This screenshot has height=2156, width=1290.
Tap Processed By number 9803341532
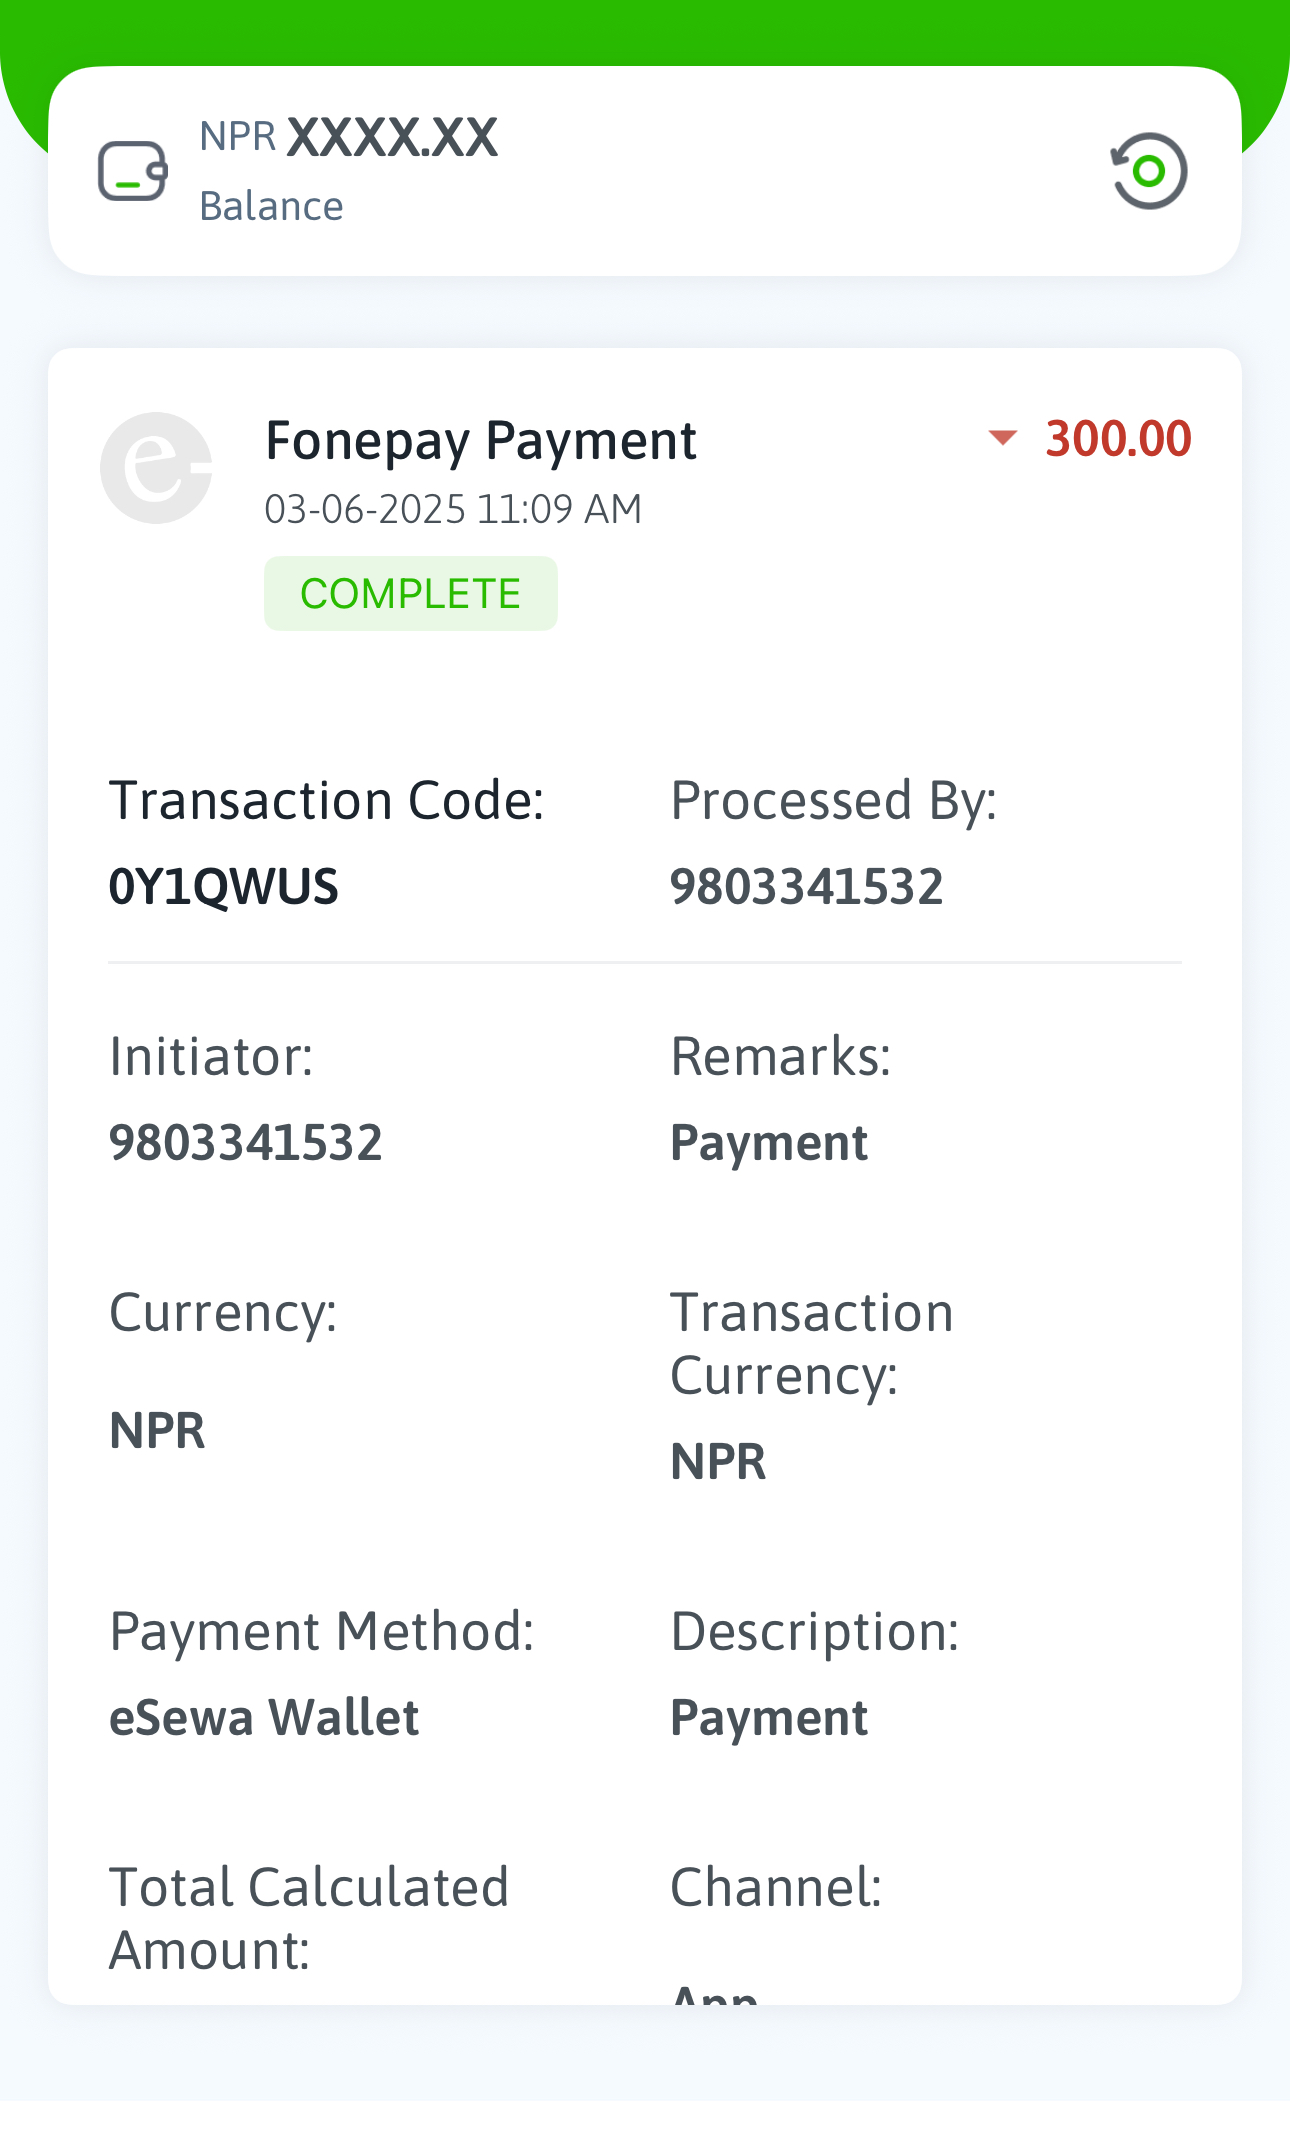pos(806,887)
